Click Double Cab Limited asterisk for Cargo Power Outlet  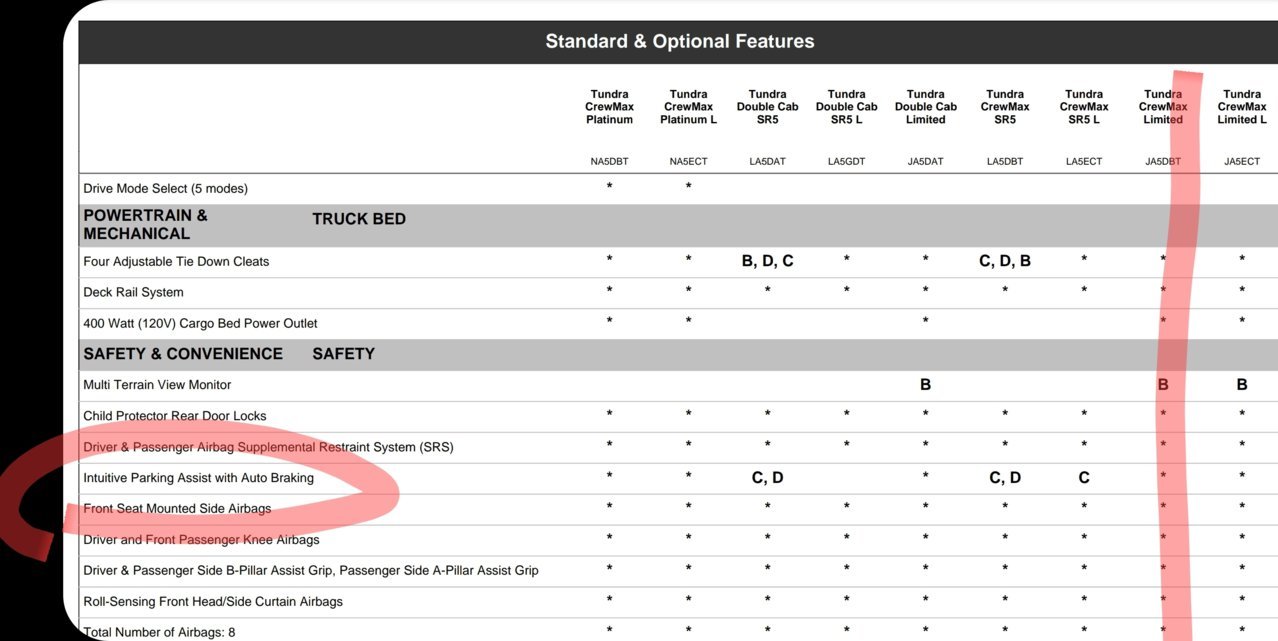point(925,322)
